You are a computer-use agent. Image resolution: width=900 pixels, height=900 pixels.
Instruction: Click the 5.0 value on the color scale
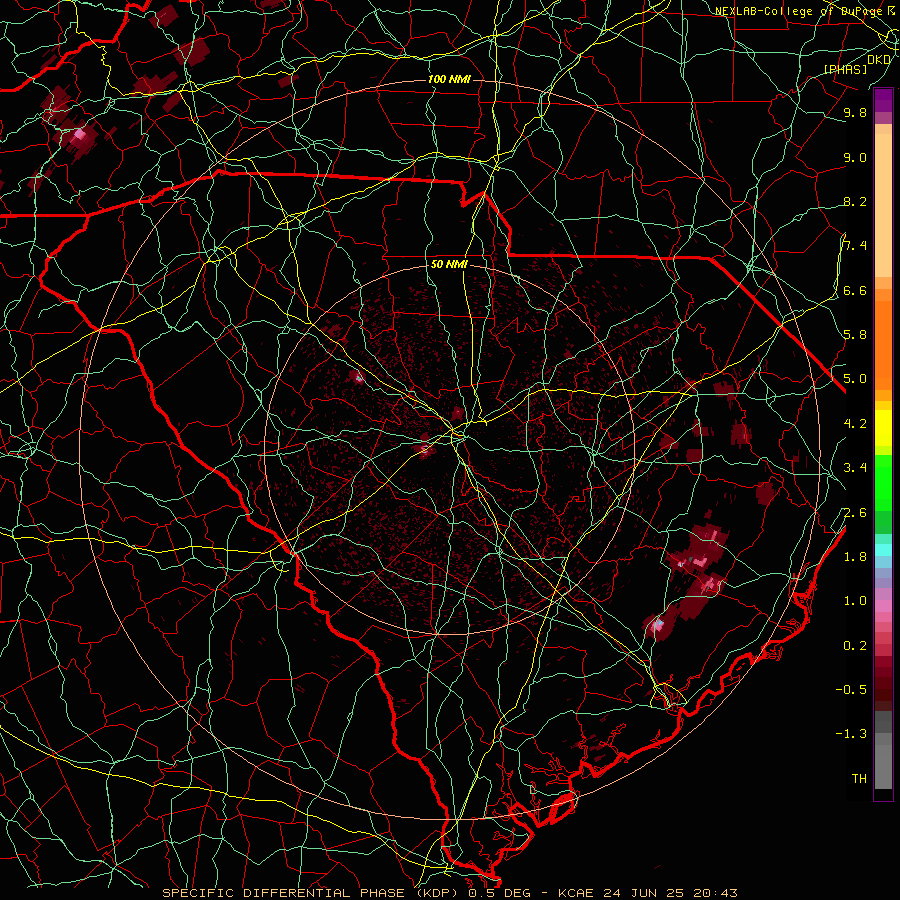tap(855, 379)
